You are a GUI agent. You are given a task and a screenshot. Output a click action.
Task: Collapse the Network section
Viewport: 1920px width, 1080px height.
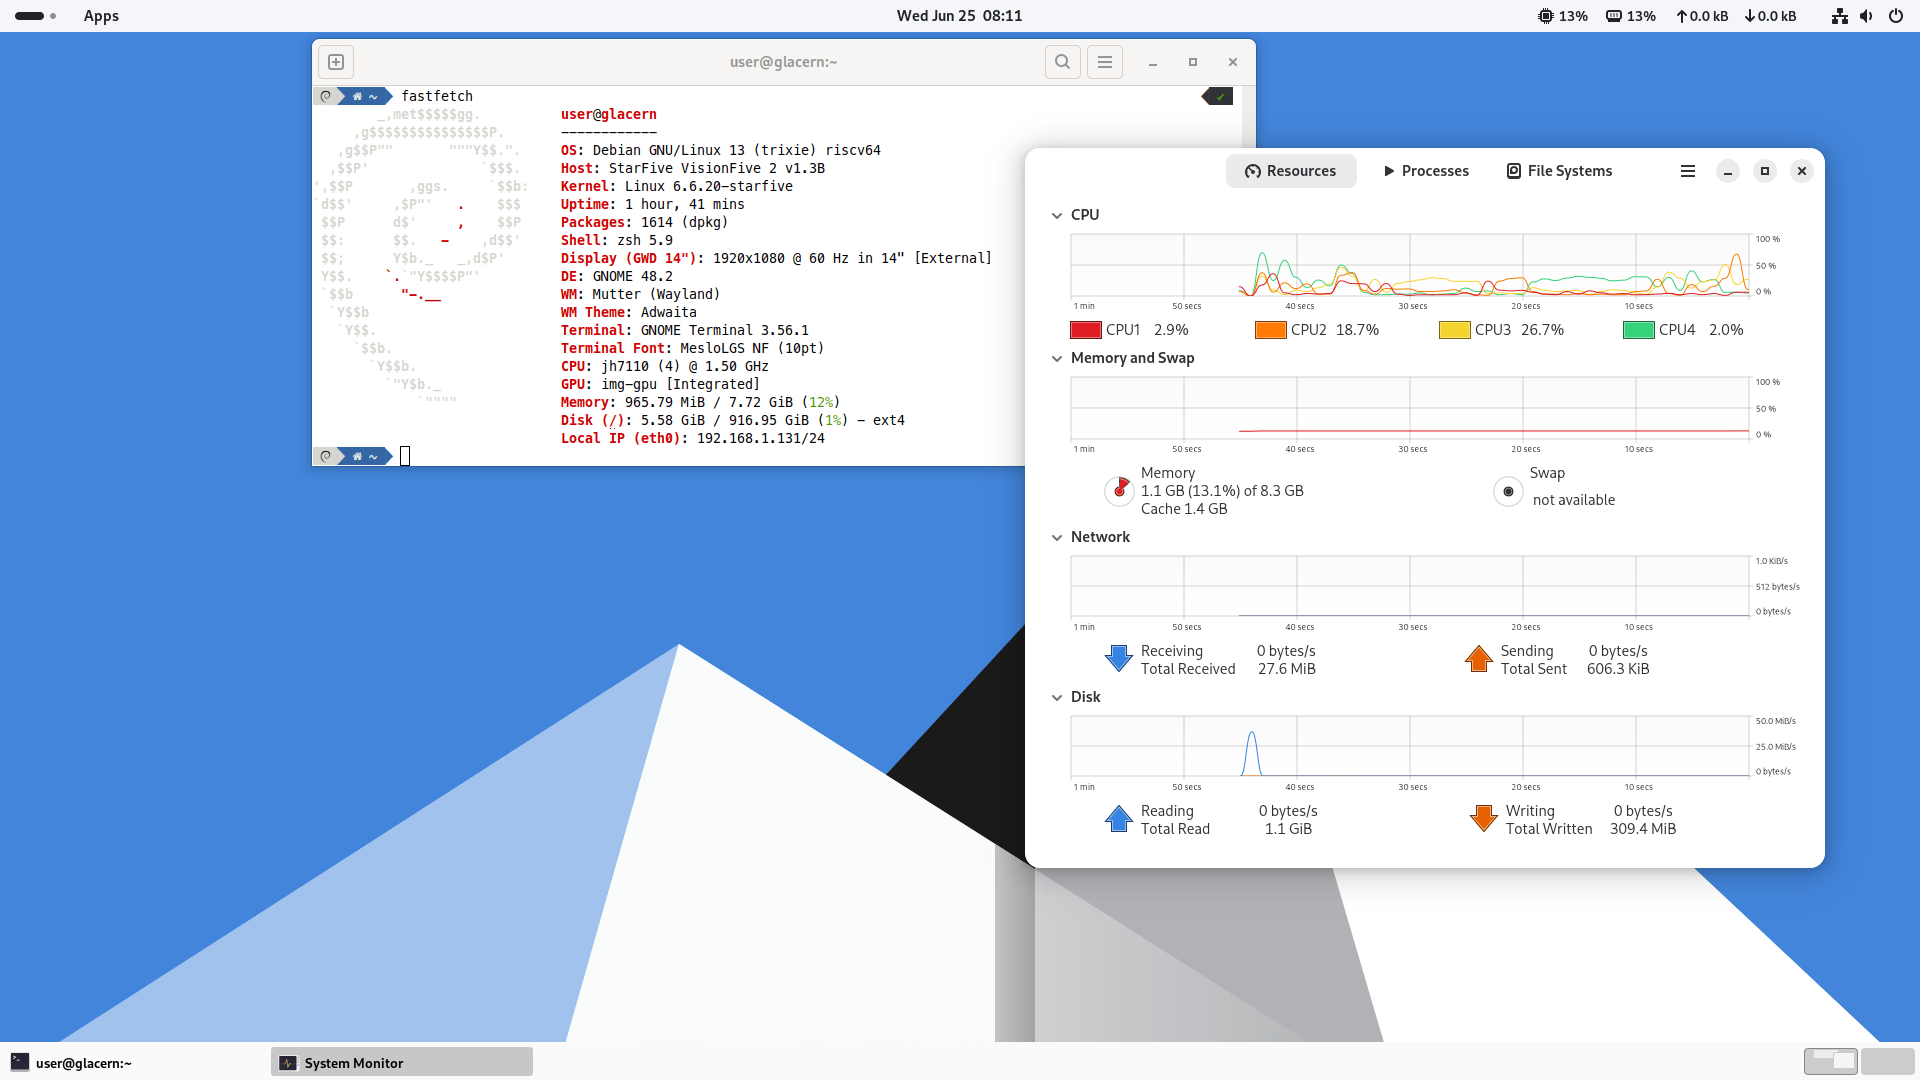[1057, 537]
